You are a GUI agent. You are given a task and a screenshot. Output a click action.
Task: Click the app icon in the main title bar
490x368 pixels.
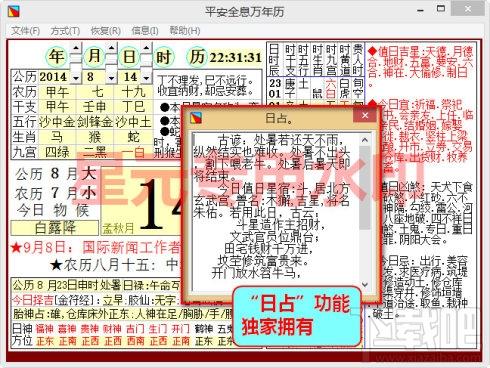click(14, 11)
